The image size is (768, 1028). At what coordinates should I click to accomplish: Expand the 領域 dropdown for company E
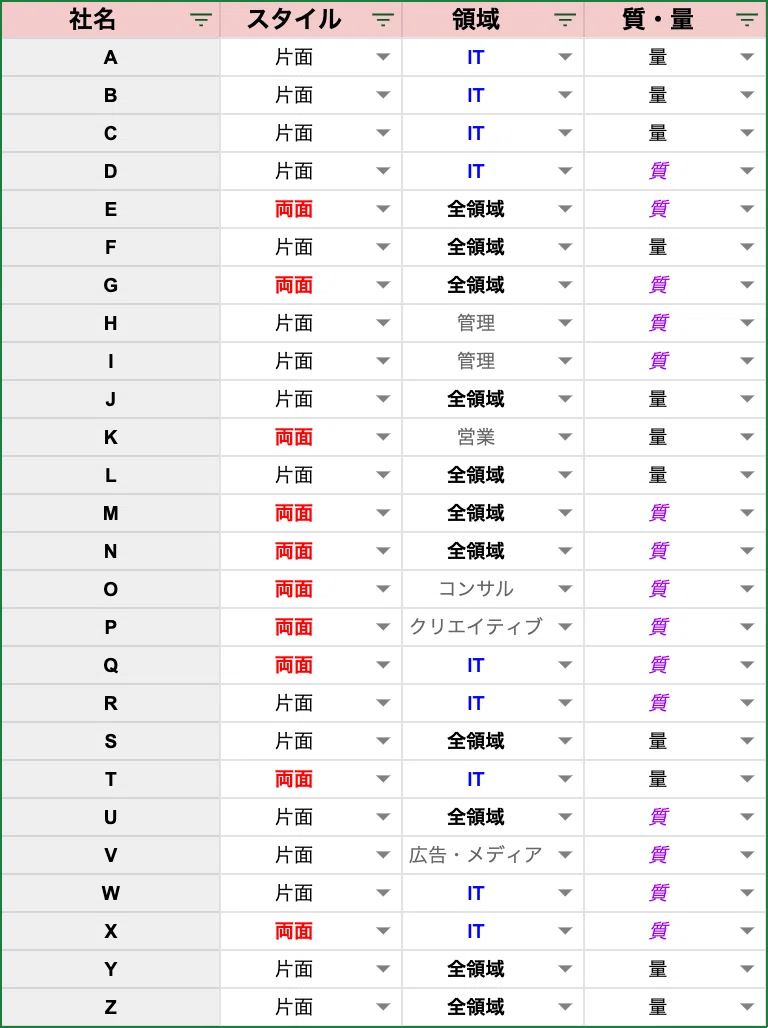coord(565,209)
